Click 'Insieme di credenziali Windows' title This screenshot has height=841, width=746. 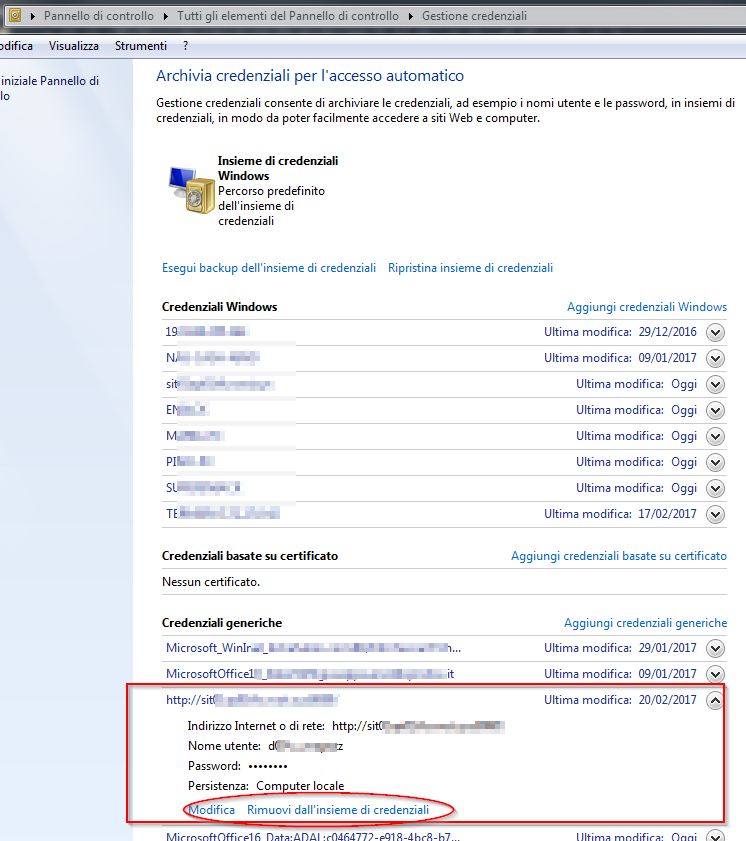pos(278,168)
